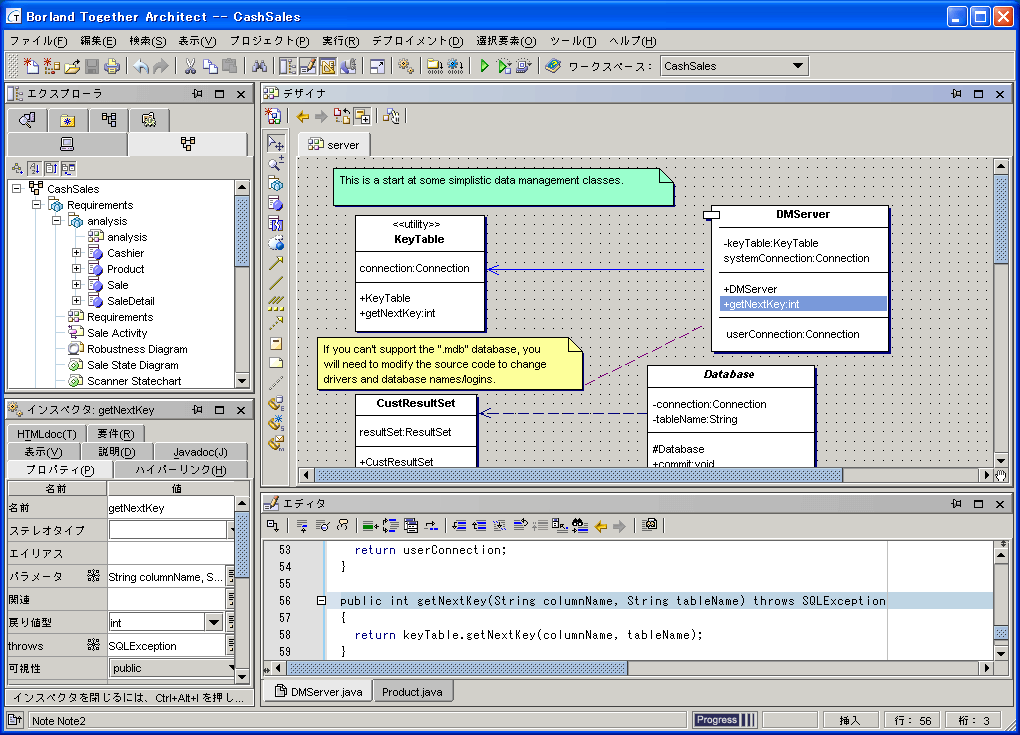The width and height of the screenshot is (1020, 735).
Task: Select the class tool in designer palette
Action: pyautogui.click(x=276, y=204)
